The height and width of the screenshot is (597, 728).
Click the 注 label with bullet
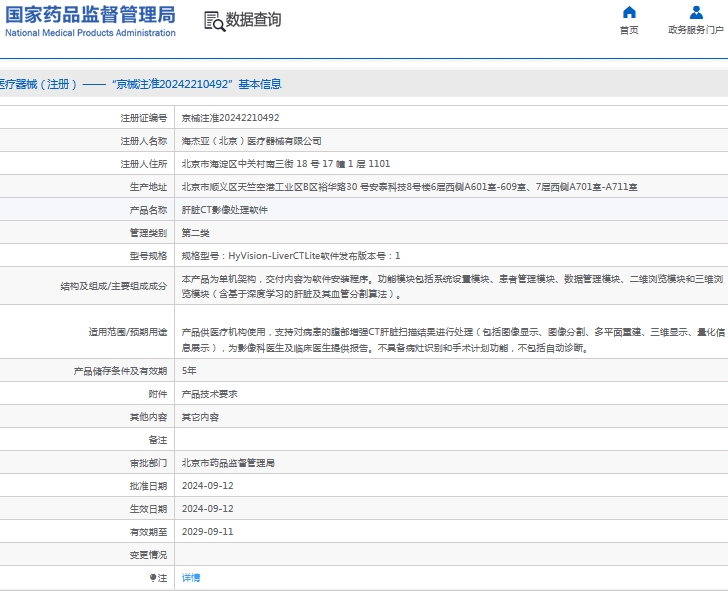pyautogui.click(x=158, y=578)
